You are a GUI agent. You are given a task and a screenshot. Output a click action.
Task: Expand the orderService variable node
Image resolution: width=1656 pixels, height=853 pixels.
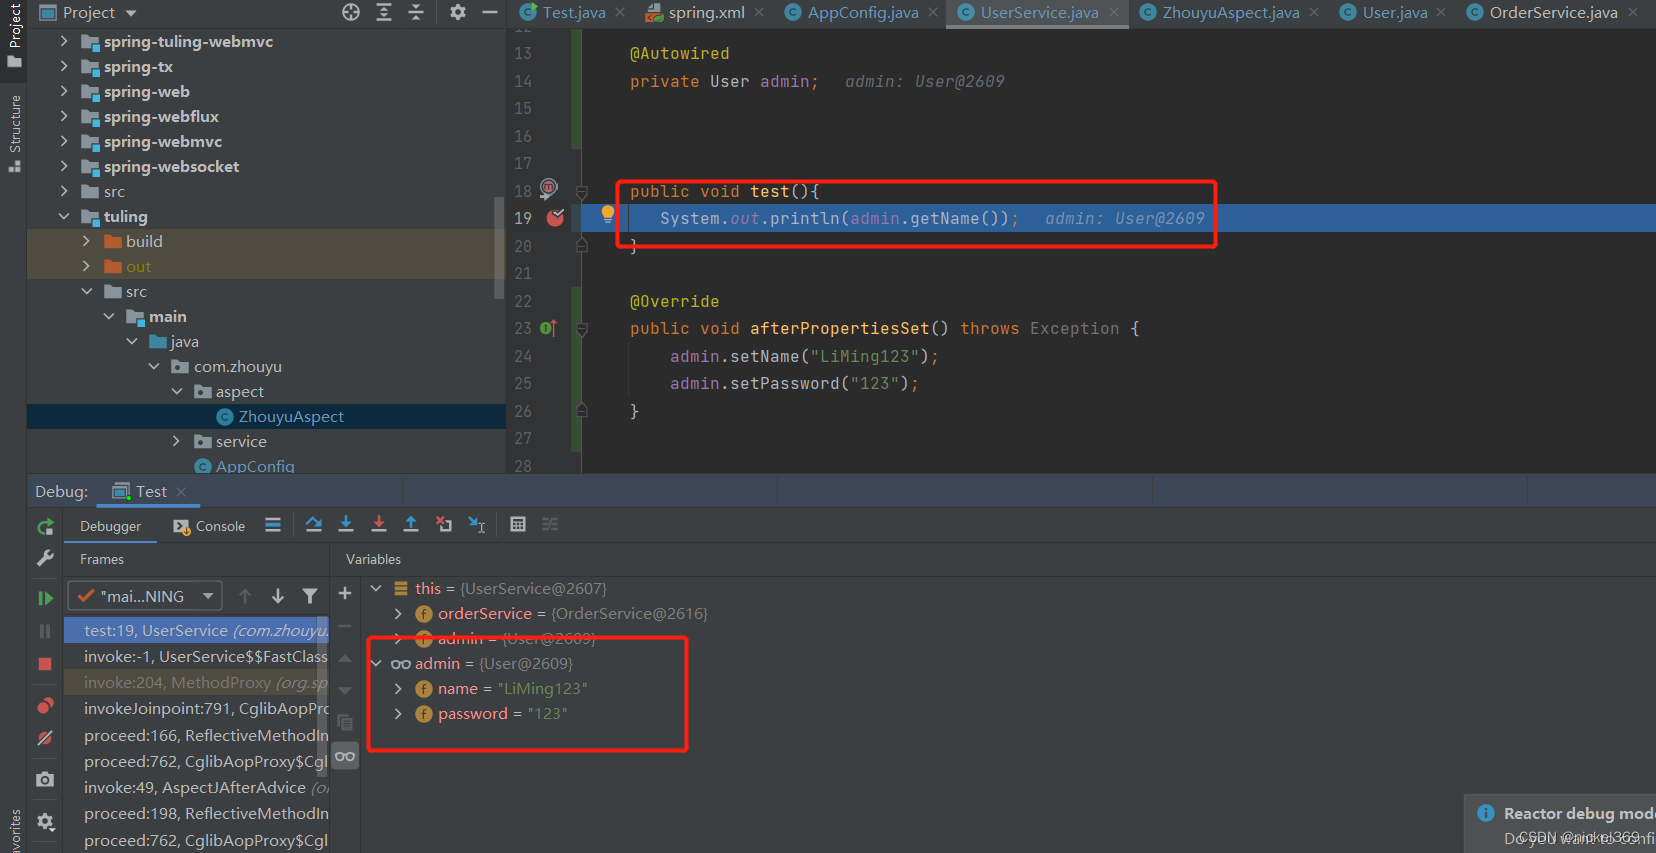[x=398, y=613]
